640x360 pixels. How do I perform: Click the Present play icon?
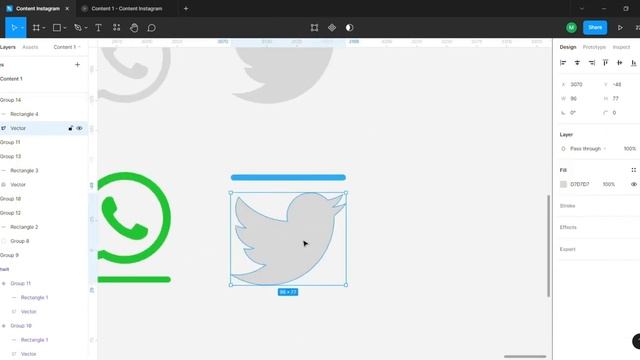click(620, 28)
